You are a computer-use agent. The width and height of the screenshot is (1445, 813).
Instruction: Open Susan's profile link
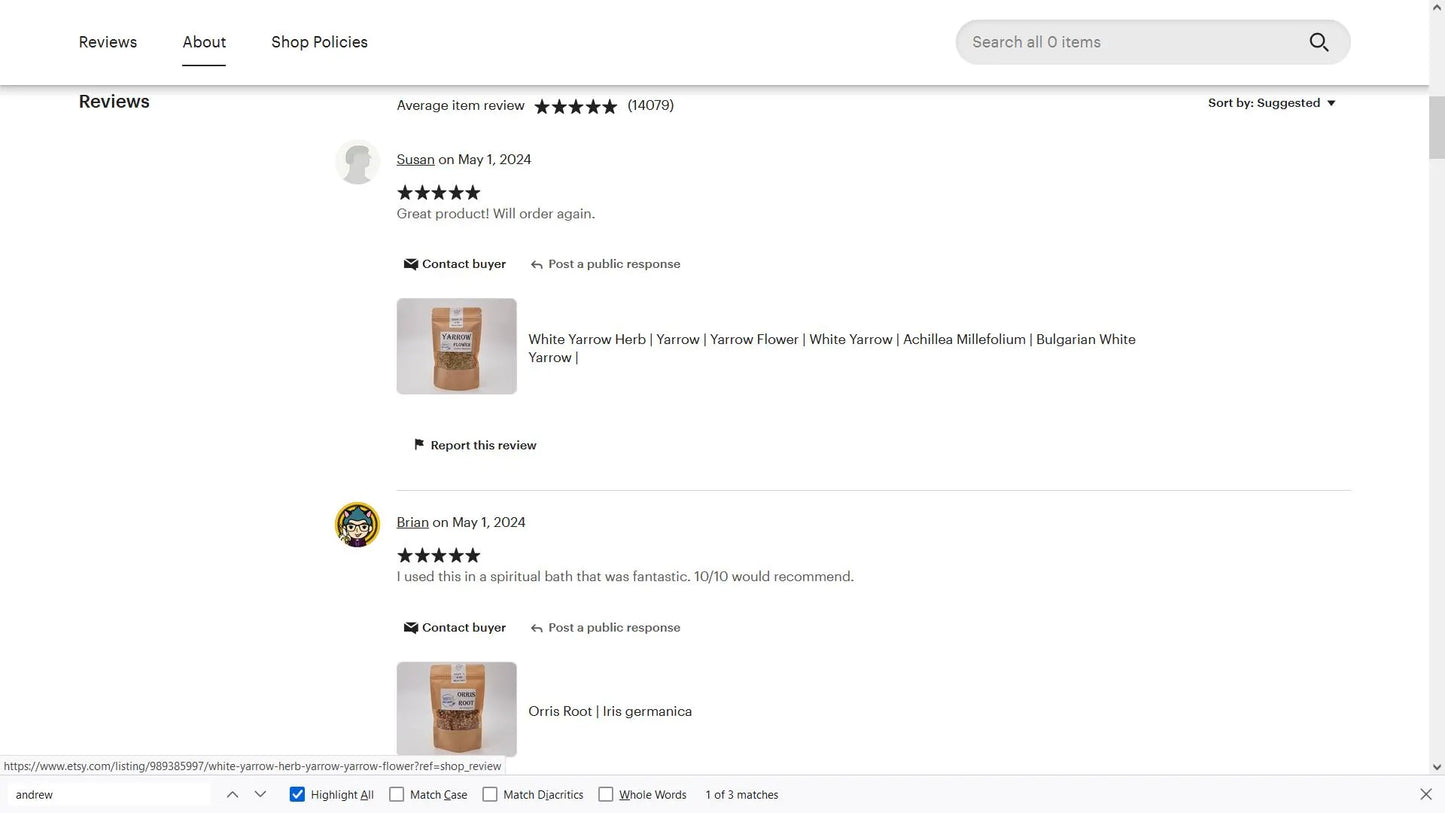click(415, 160)
